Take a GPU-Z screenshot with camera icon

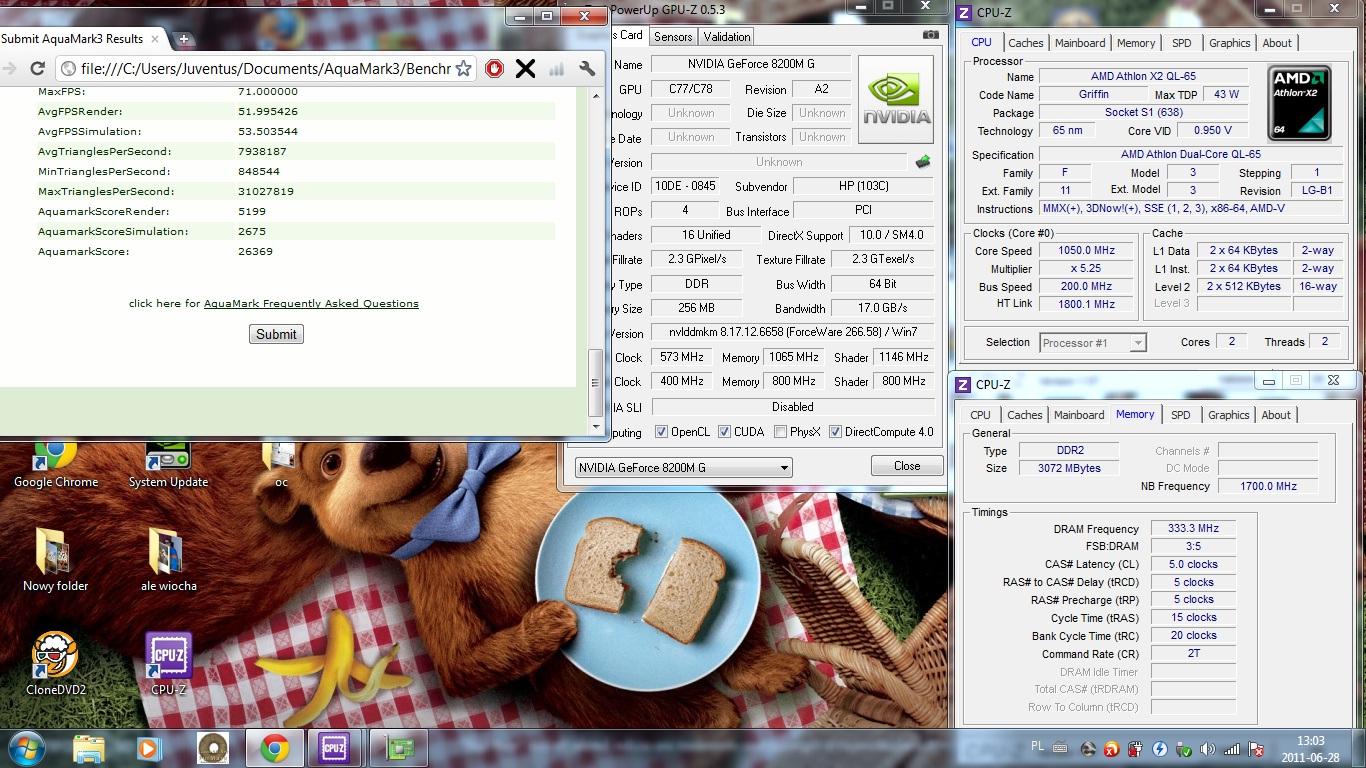[930, 35]
